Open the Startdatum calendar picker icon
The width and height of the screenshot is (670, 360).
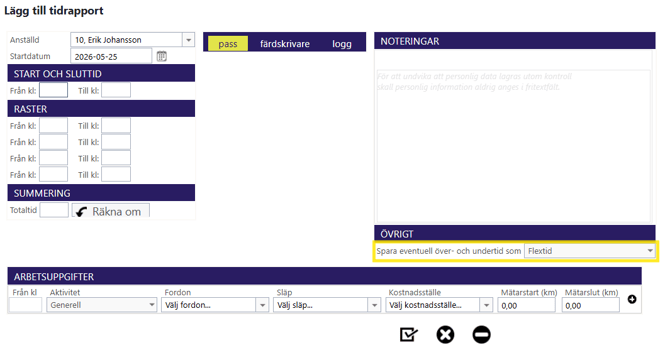tap(162, 56)
